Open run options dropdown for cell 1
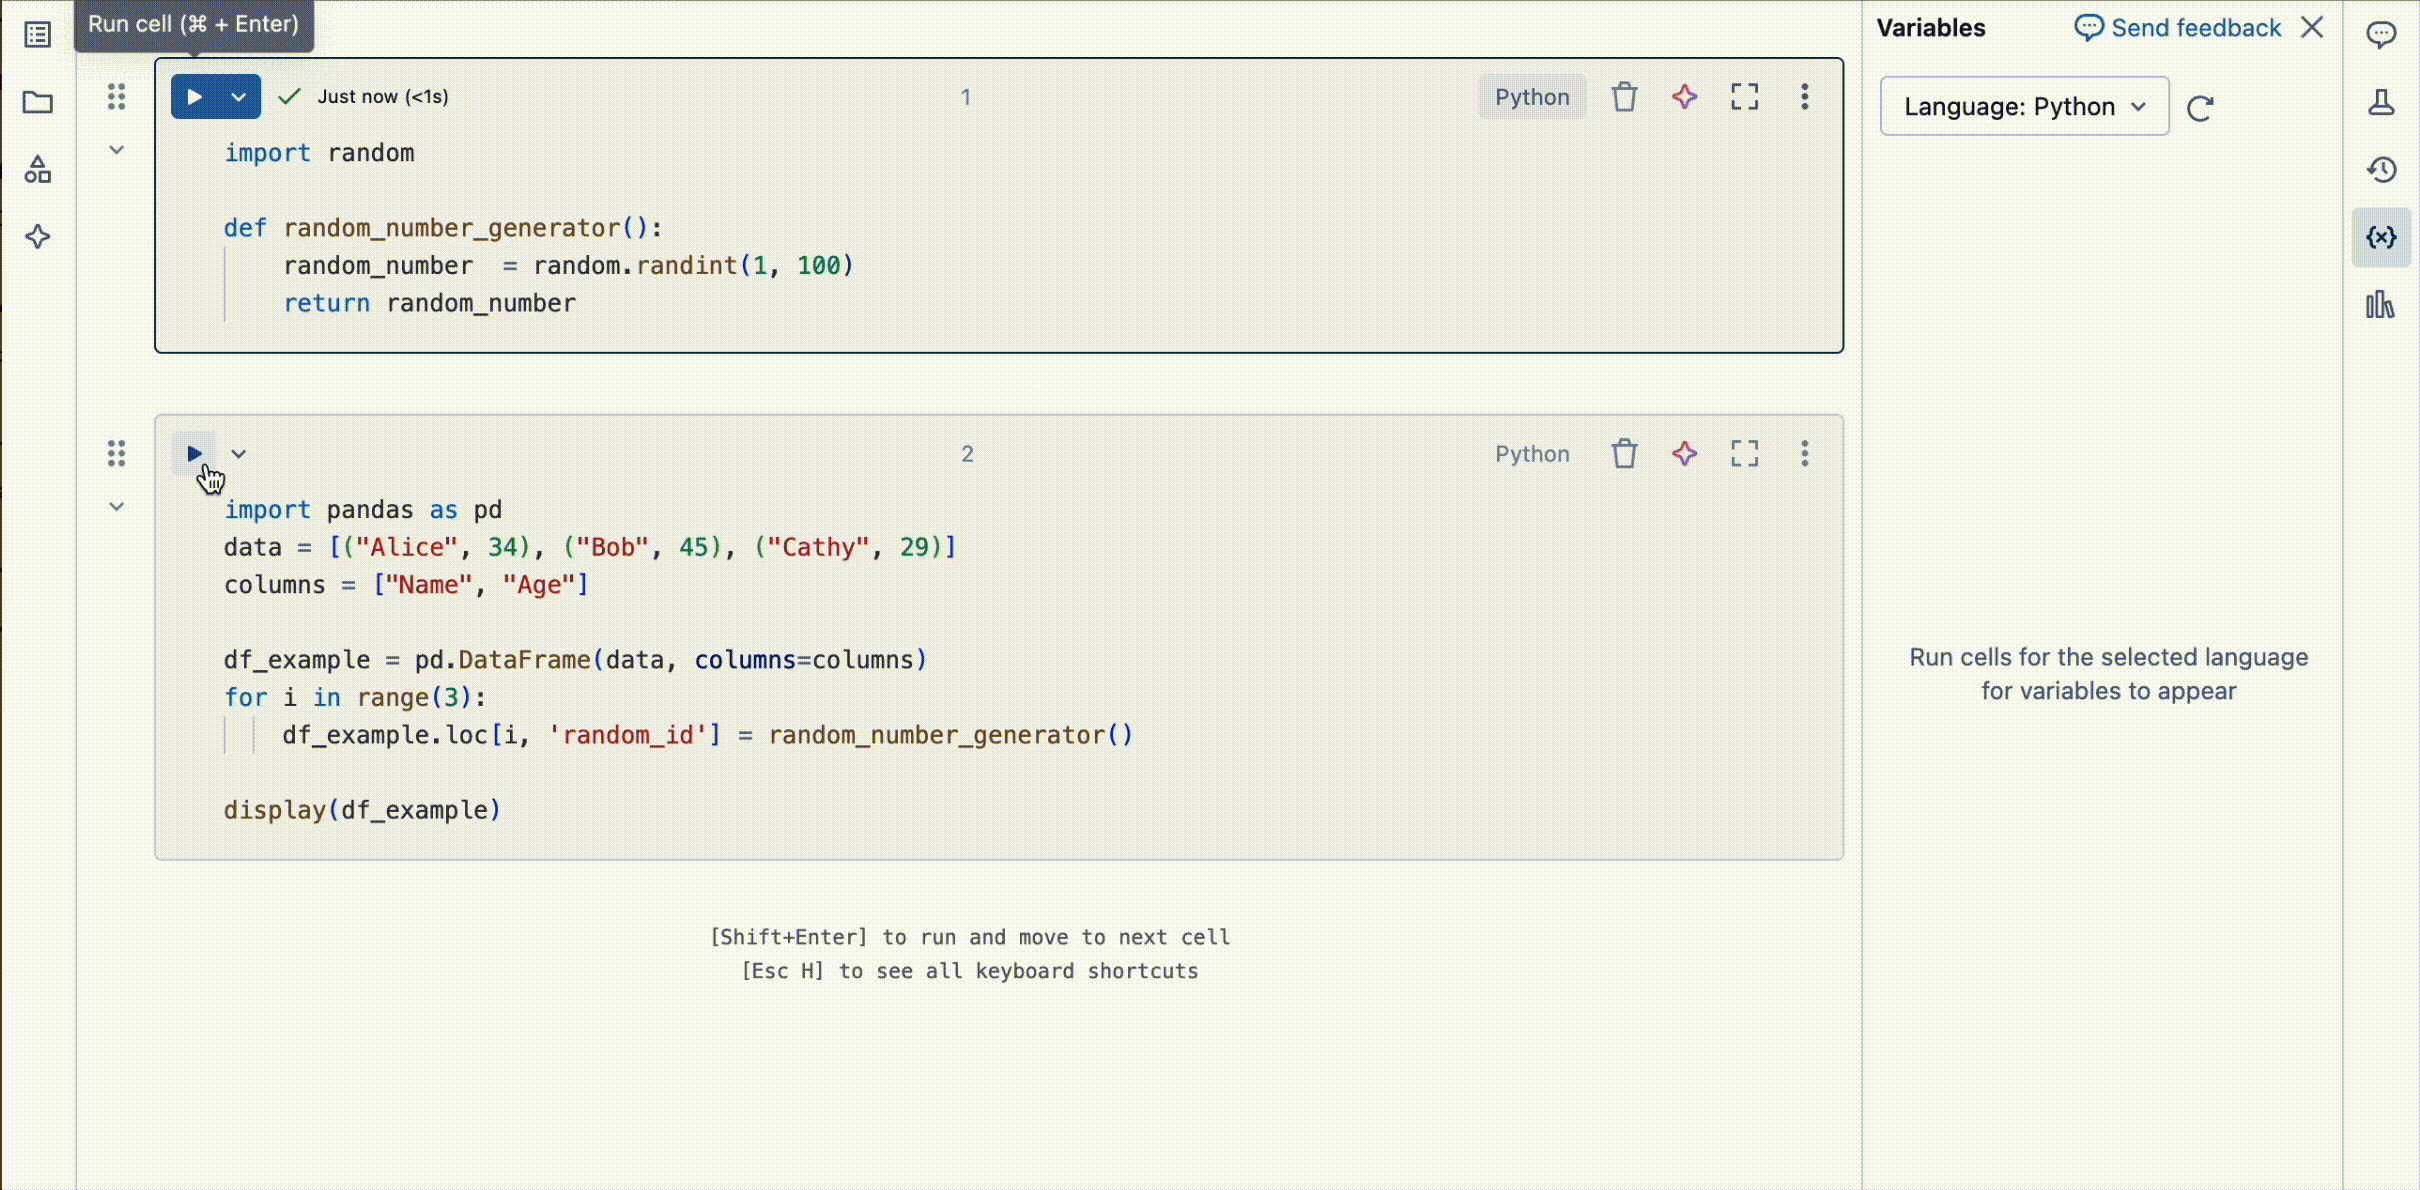2420x1190 pixels. tap(239, 97)
